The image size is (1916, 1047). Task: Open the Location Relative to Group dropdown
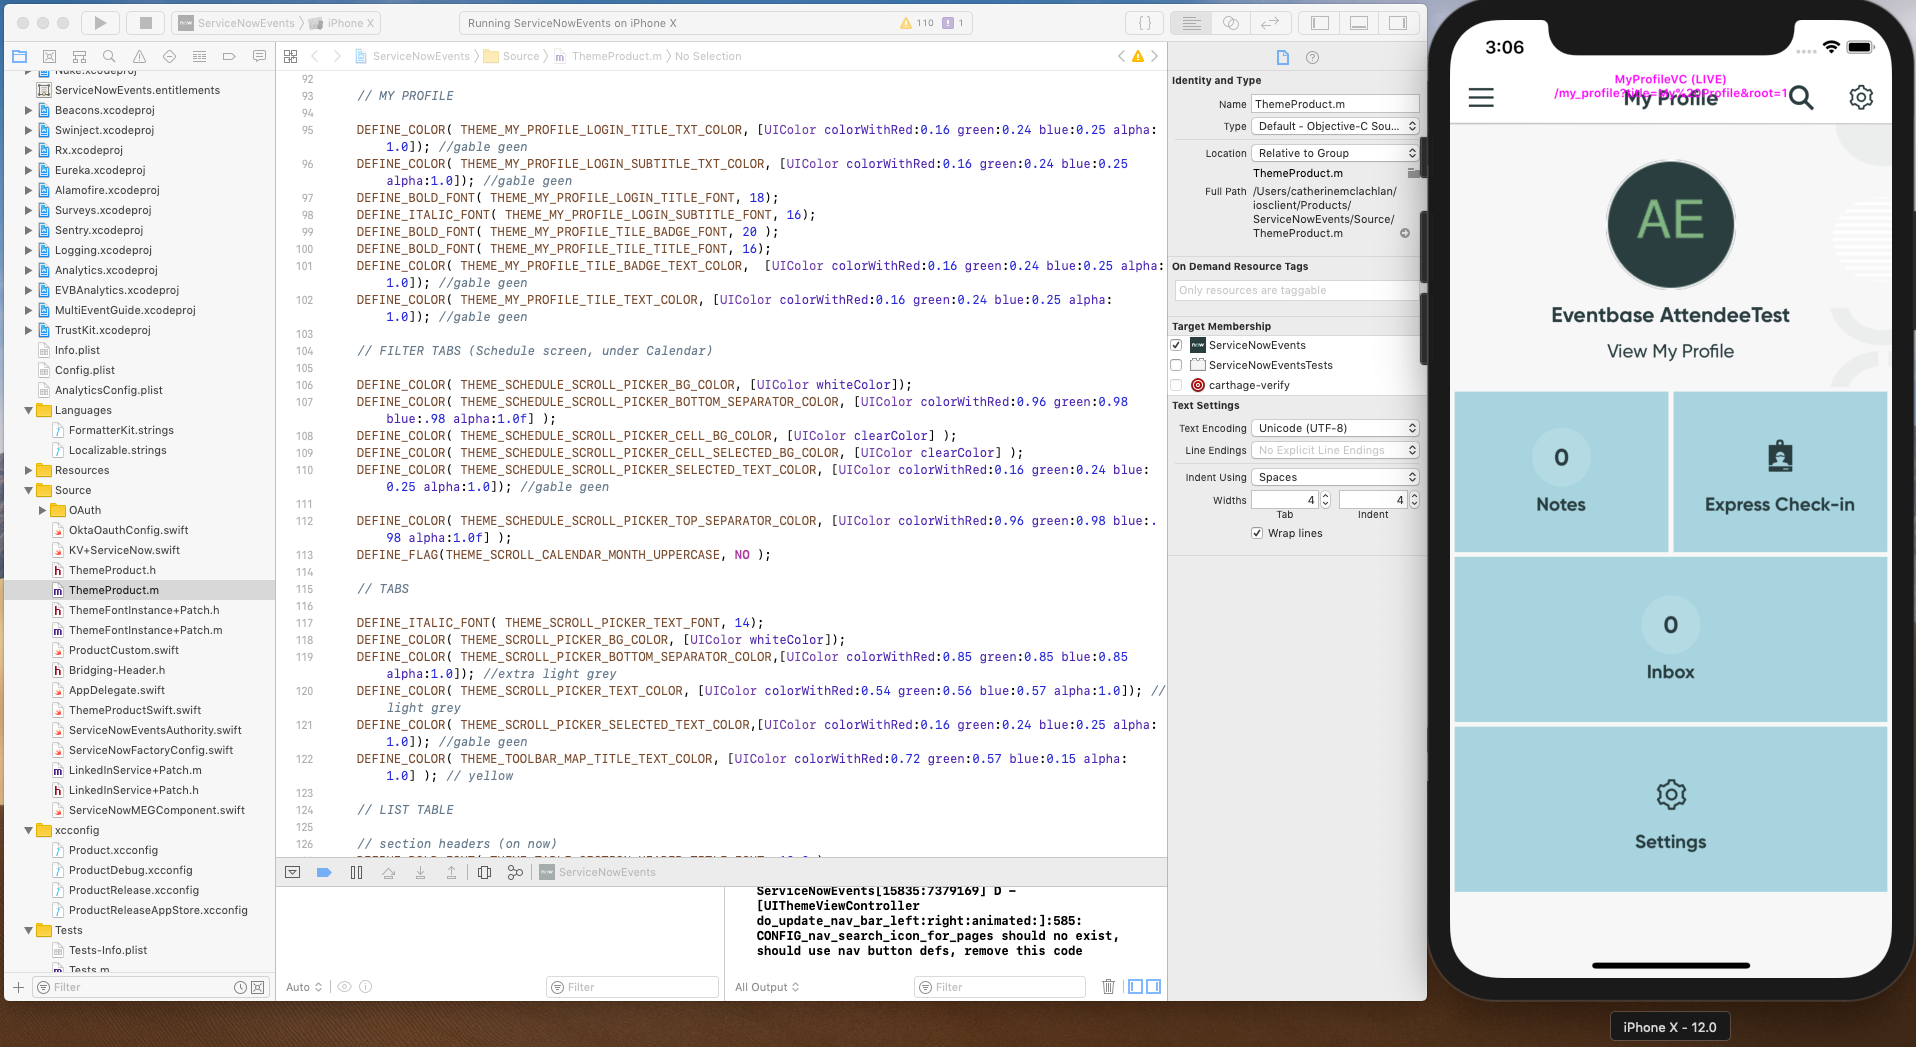coord(1336,153)
